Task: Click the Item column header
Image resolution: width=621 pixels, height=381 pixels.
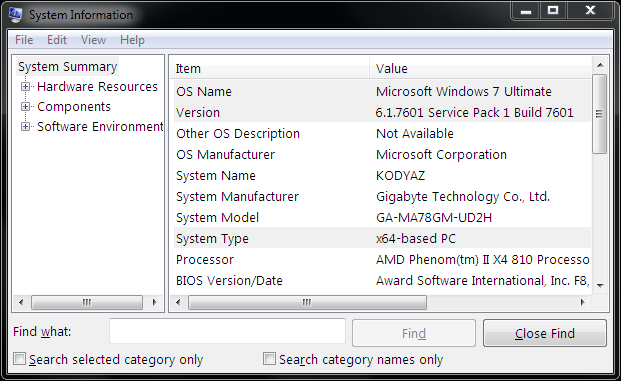Action: click(x=270, y=69)
